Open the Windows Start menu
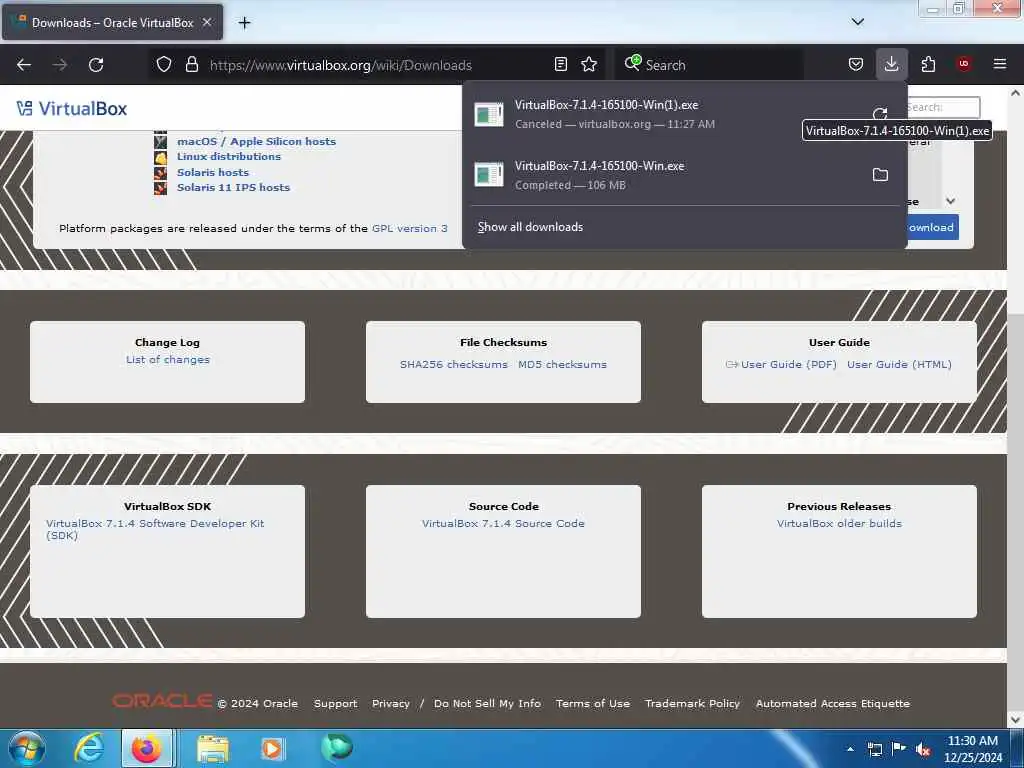The width and height of the screenshot is (1024, 768). point(27,748)
